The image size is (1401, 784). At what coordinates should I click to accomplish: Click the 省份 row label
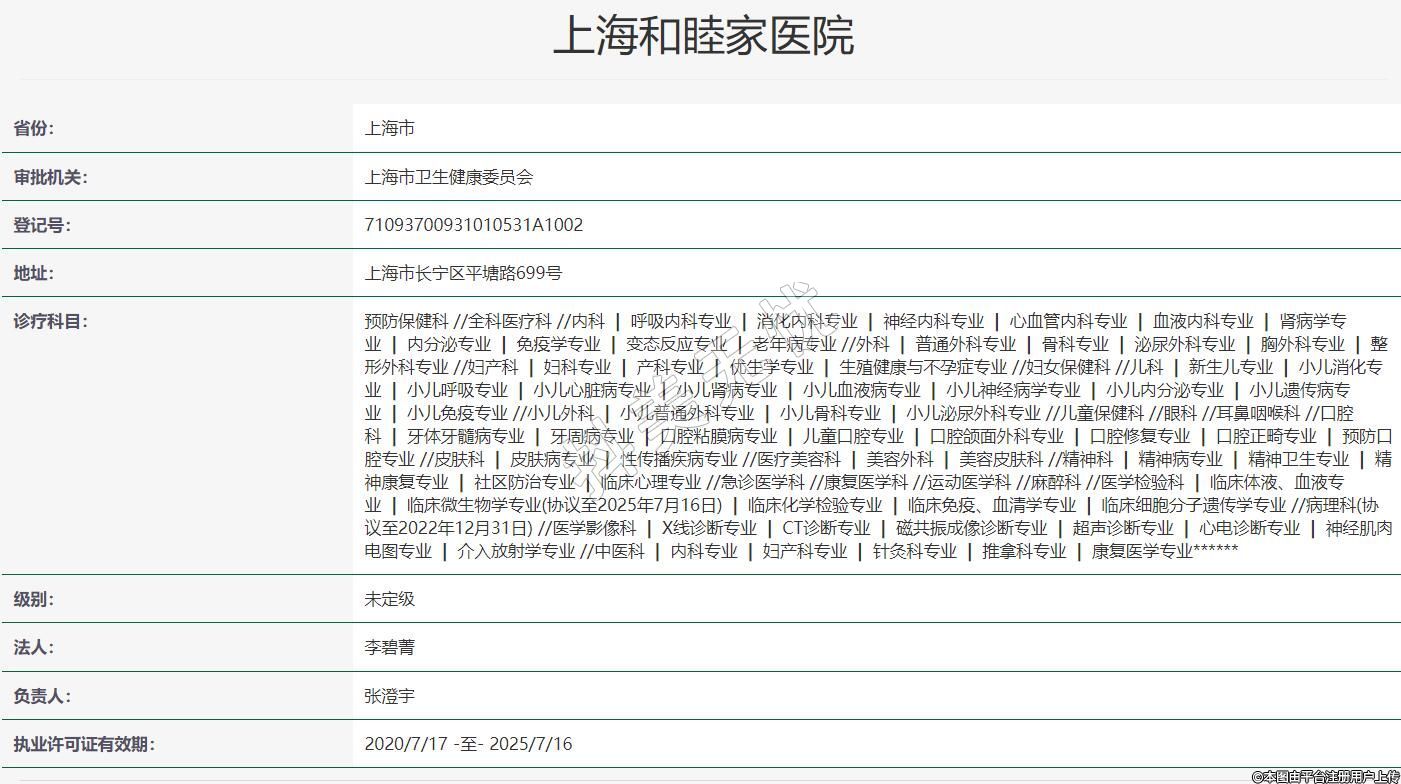tap(34, 128)
